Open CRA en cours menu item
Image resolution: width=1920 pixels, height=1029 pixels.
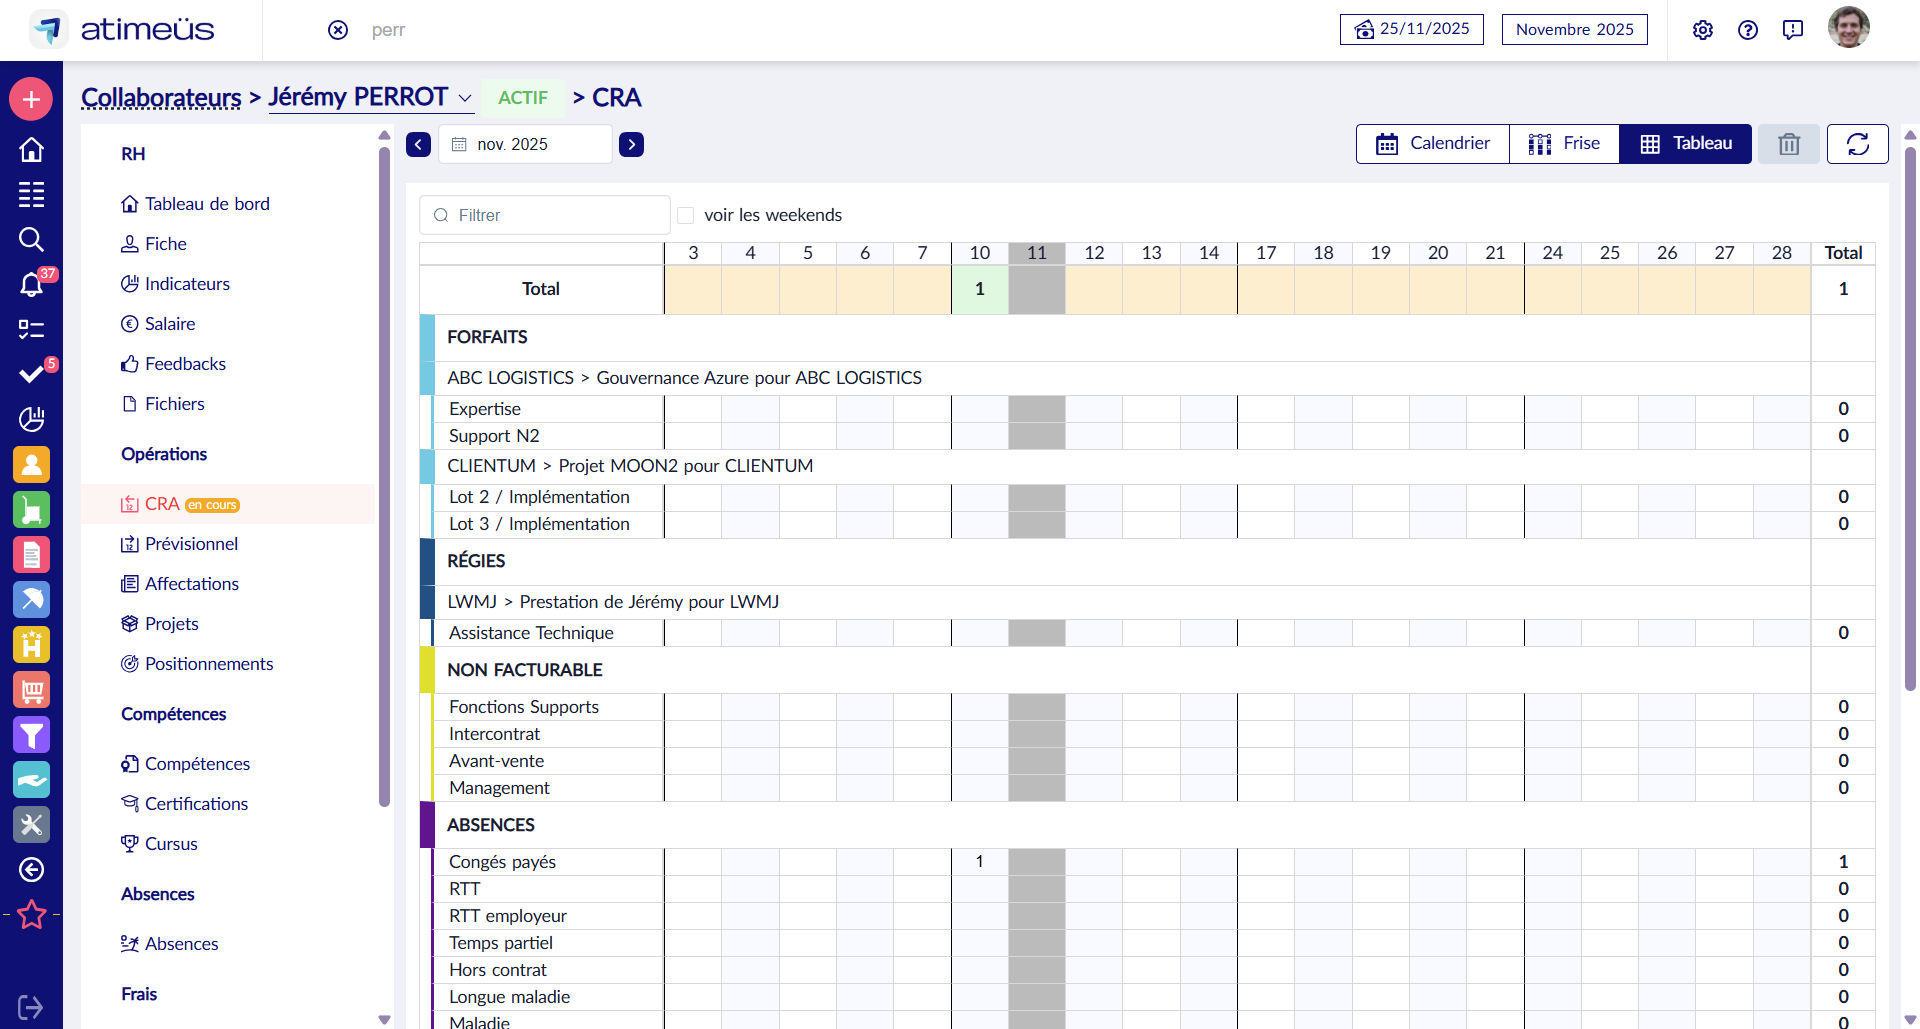[x=228, y=504]
